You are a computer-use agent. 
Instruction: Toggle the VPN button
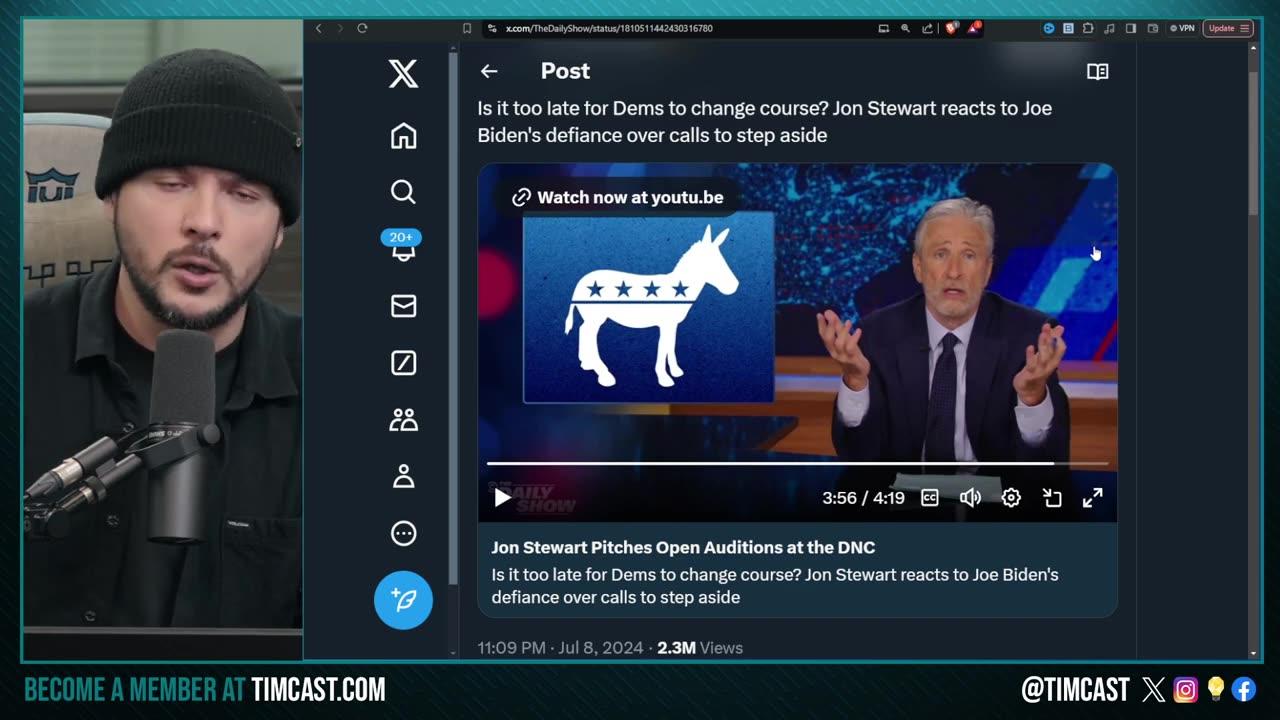(x=1181, y=28)
